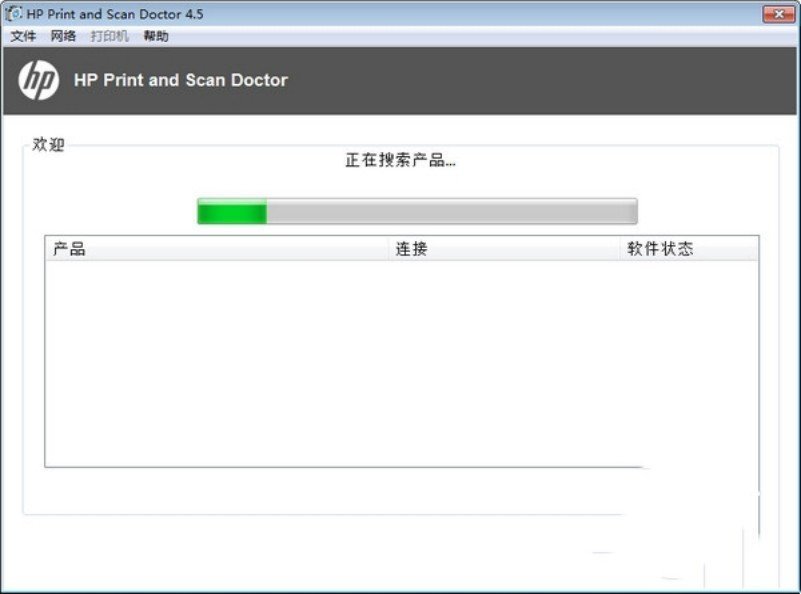Click the green search progress bar
The height and width of the screenshot is (594, 801).
point(232,210)
